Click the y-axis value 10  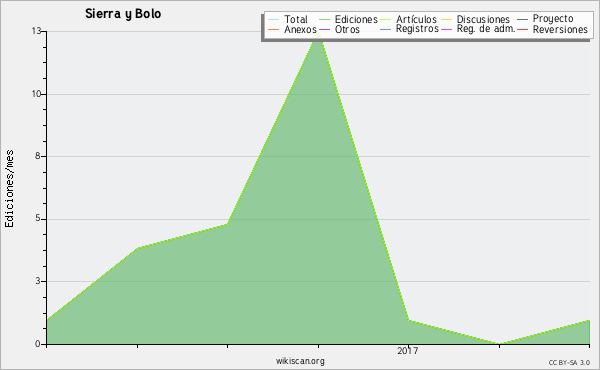point(36,94)
